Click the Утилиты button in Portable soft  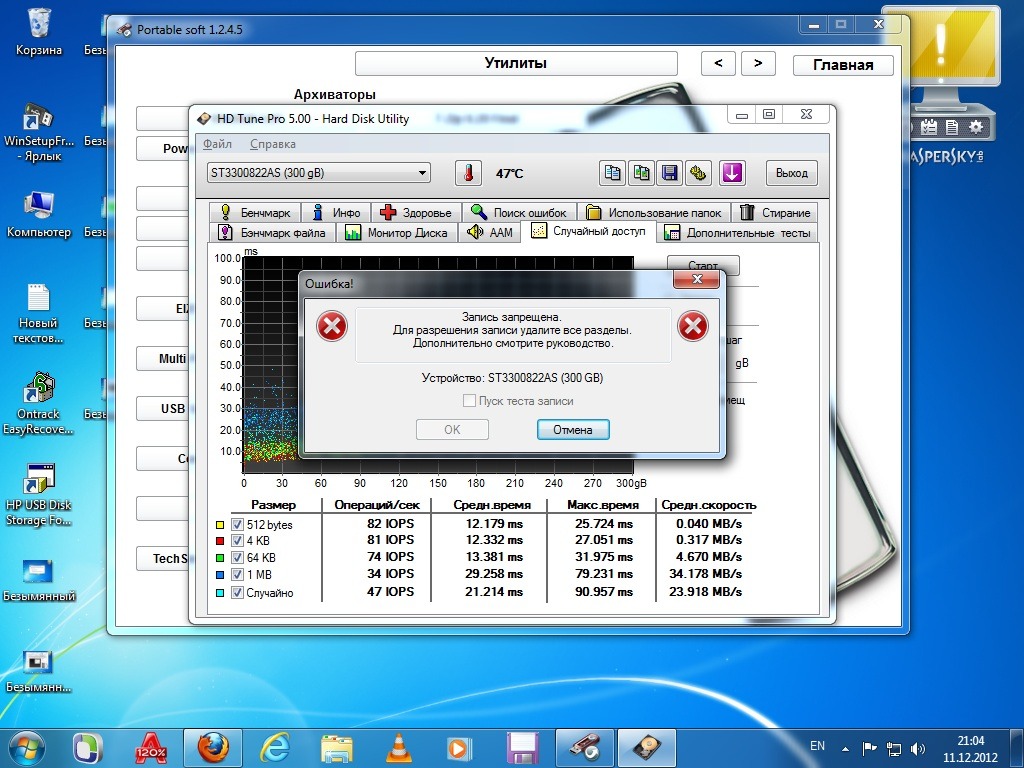click(516, 63)
